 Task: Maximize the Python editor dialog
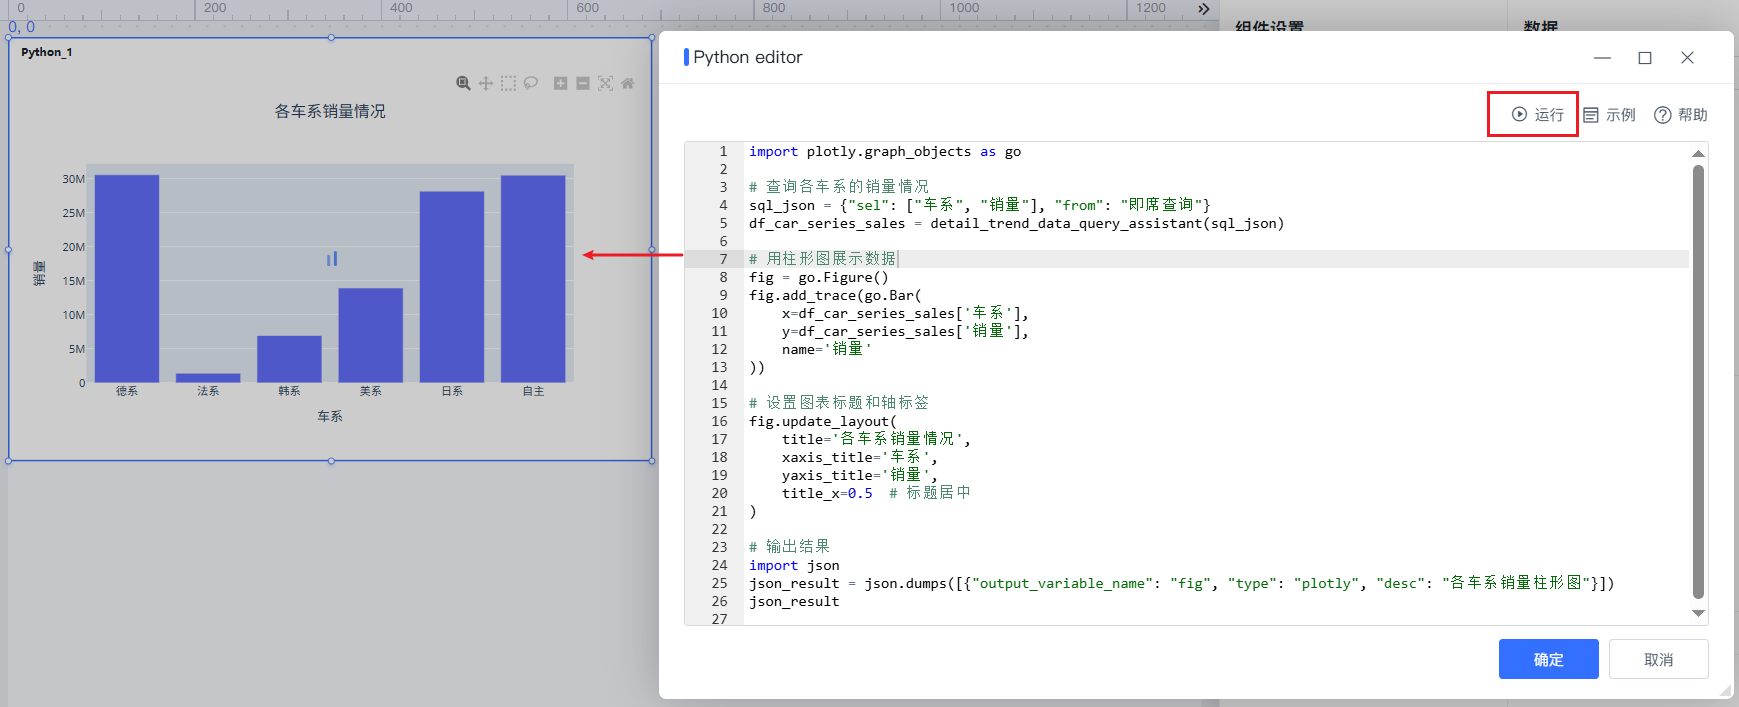(x=1645, y=58)
